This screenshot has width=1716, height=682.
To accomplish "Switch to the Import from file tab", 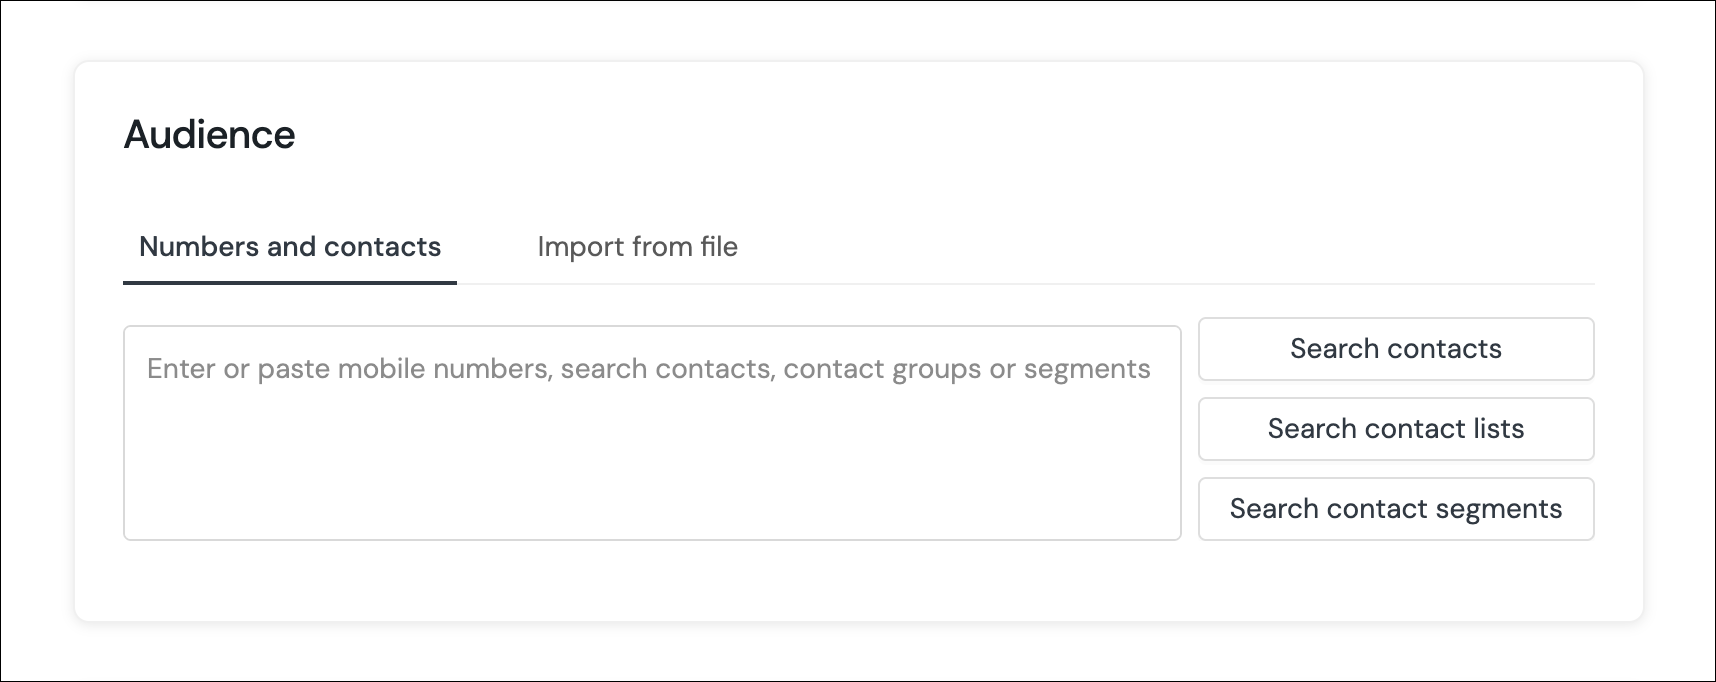I will point(637,247).
